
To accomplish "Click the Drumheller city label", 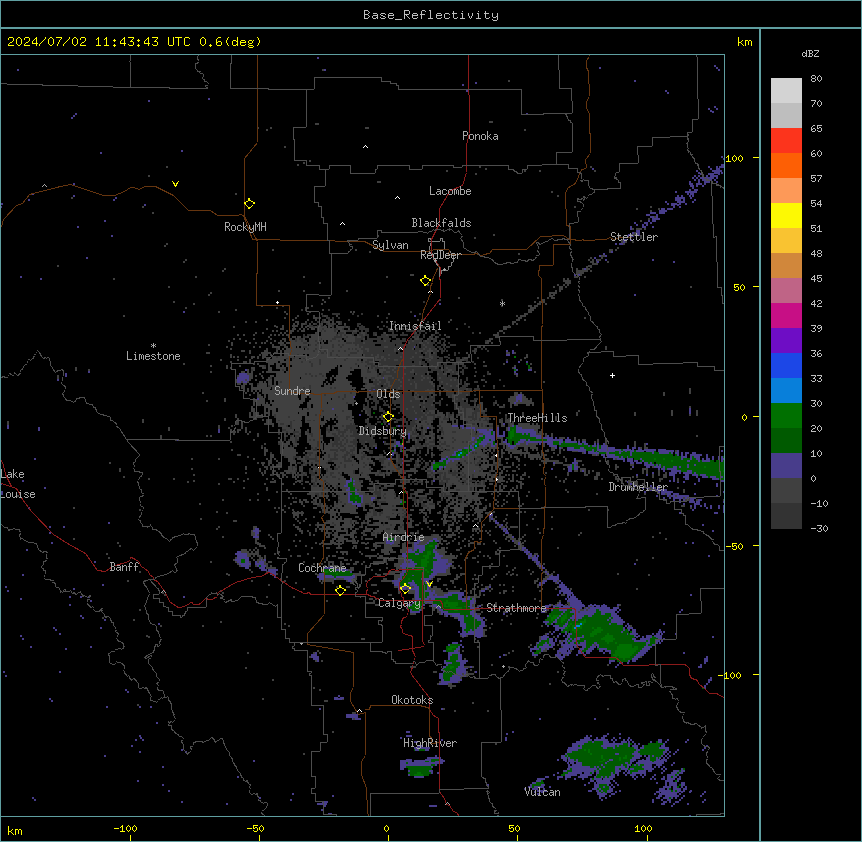I will (x=638, y=487).
